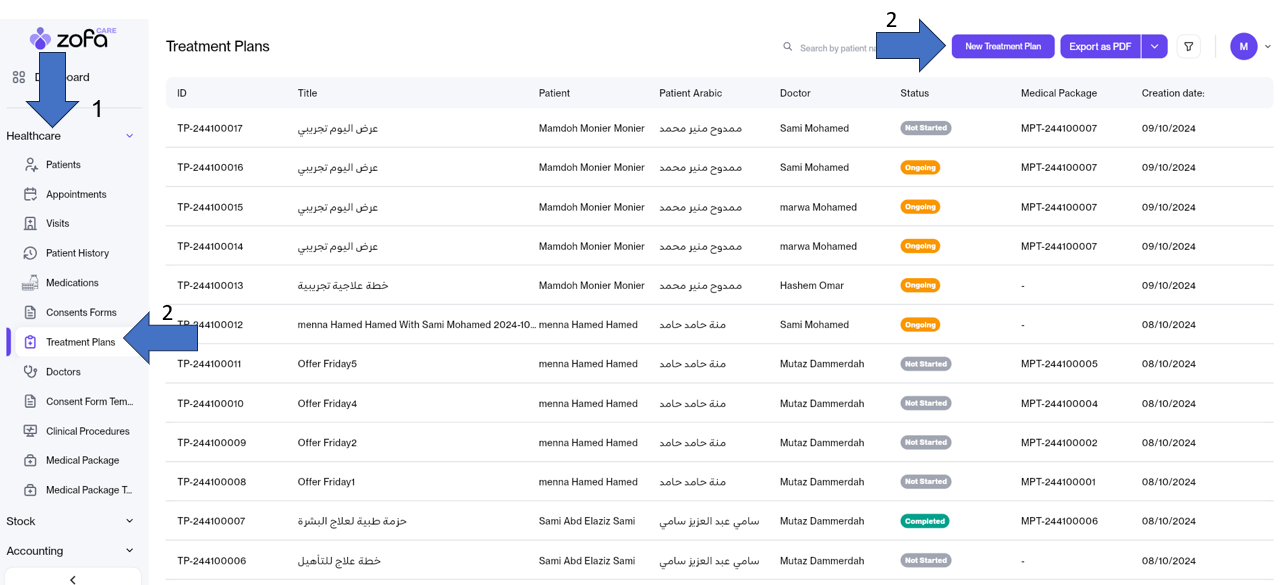Click the filter funnel icon
Viewport: 1287px width, 585px height.
tap(1188, 47)
